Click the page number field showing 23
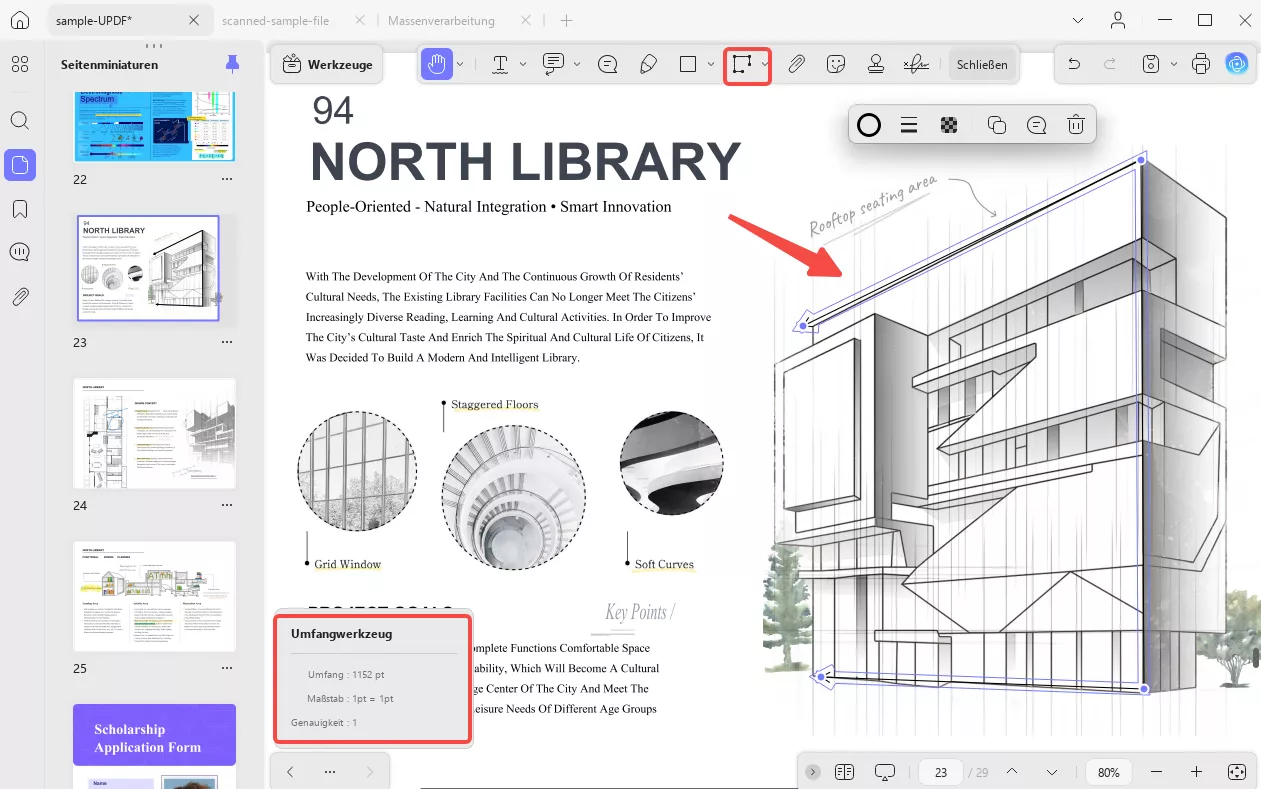 [941, 772]
